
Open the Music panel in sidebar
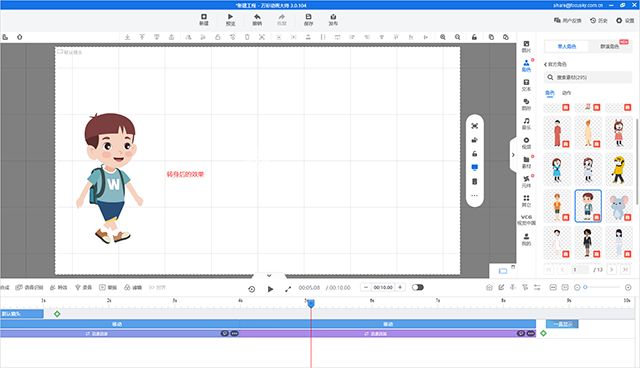coord(527,123)
